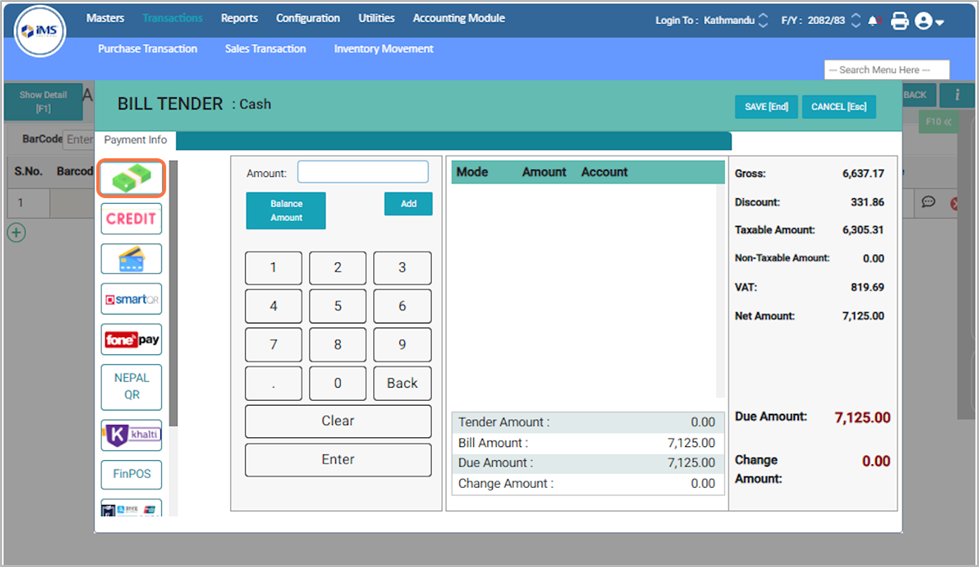Open Sales Transaction submenu
The image size is (979, 567).
pyautogui.click(x=265, y=48)
